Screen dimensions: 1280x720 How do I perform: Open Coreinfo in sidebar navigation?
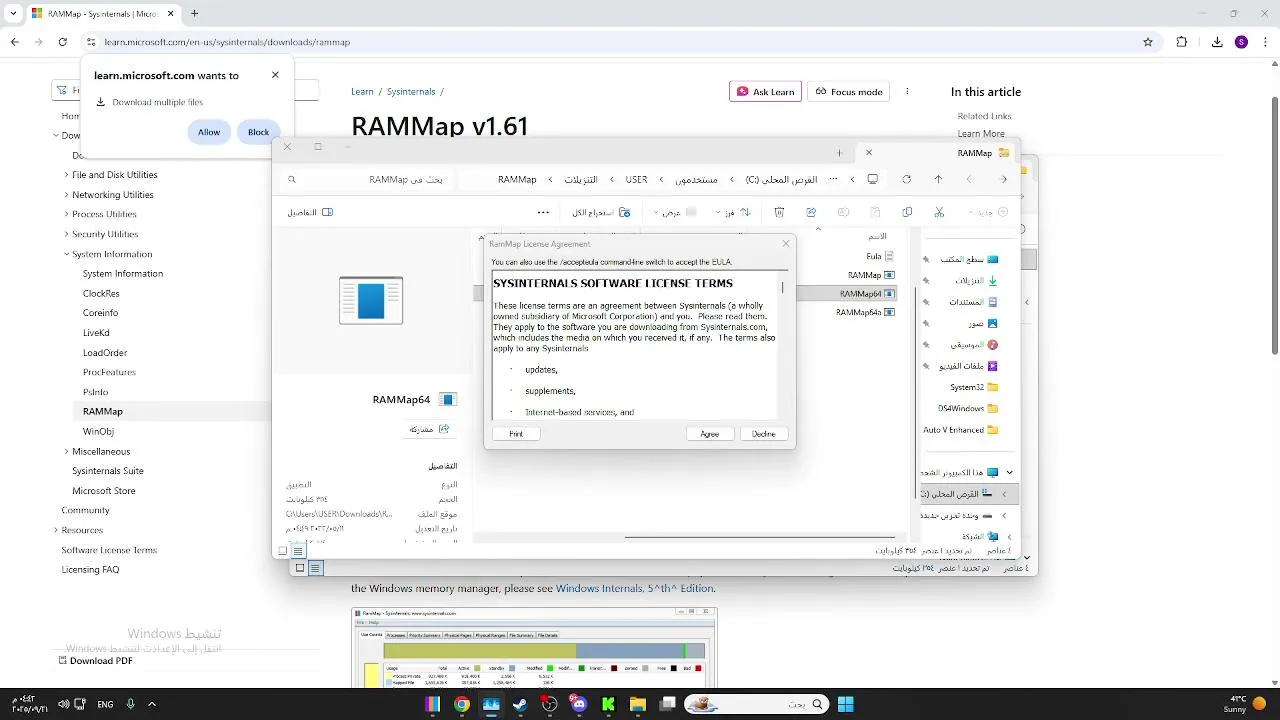[100, 313]
